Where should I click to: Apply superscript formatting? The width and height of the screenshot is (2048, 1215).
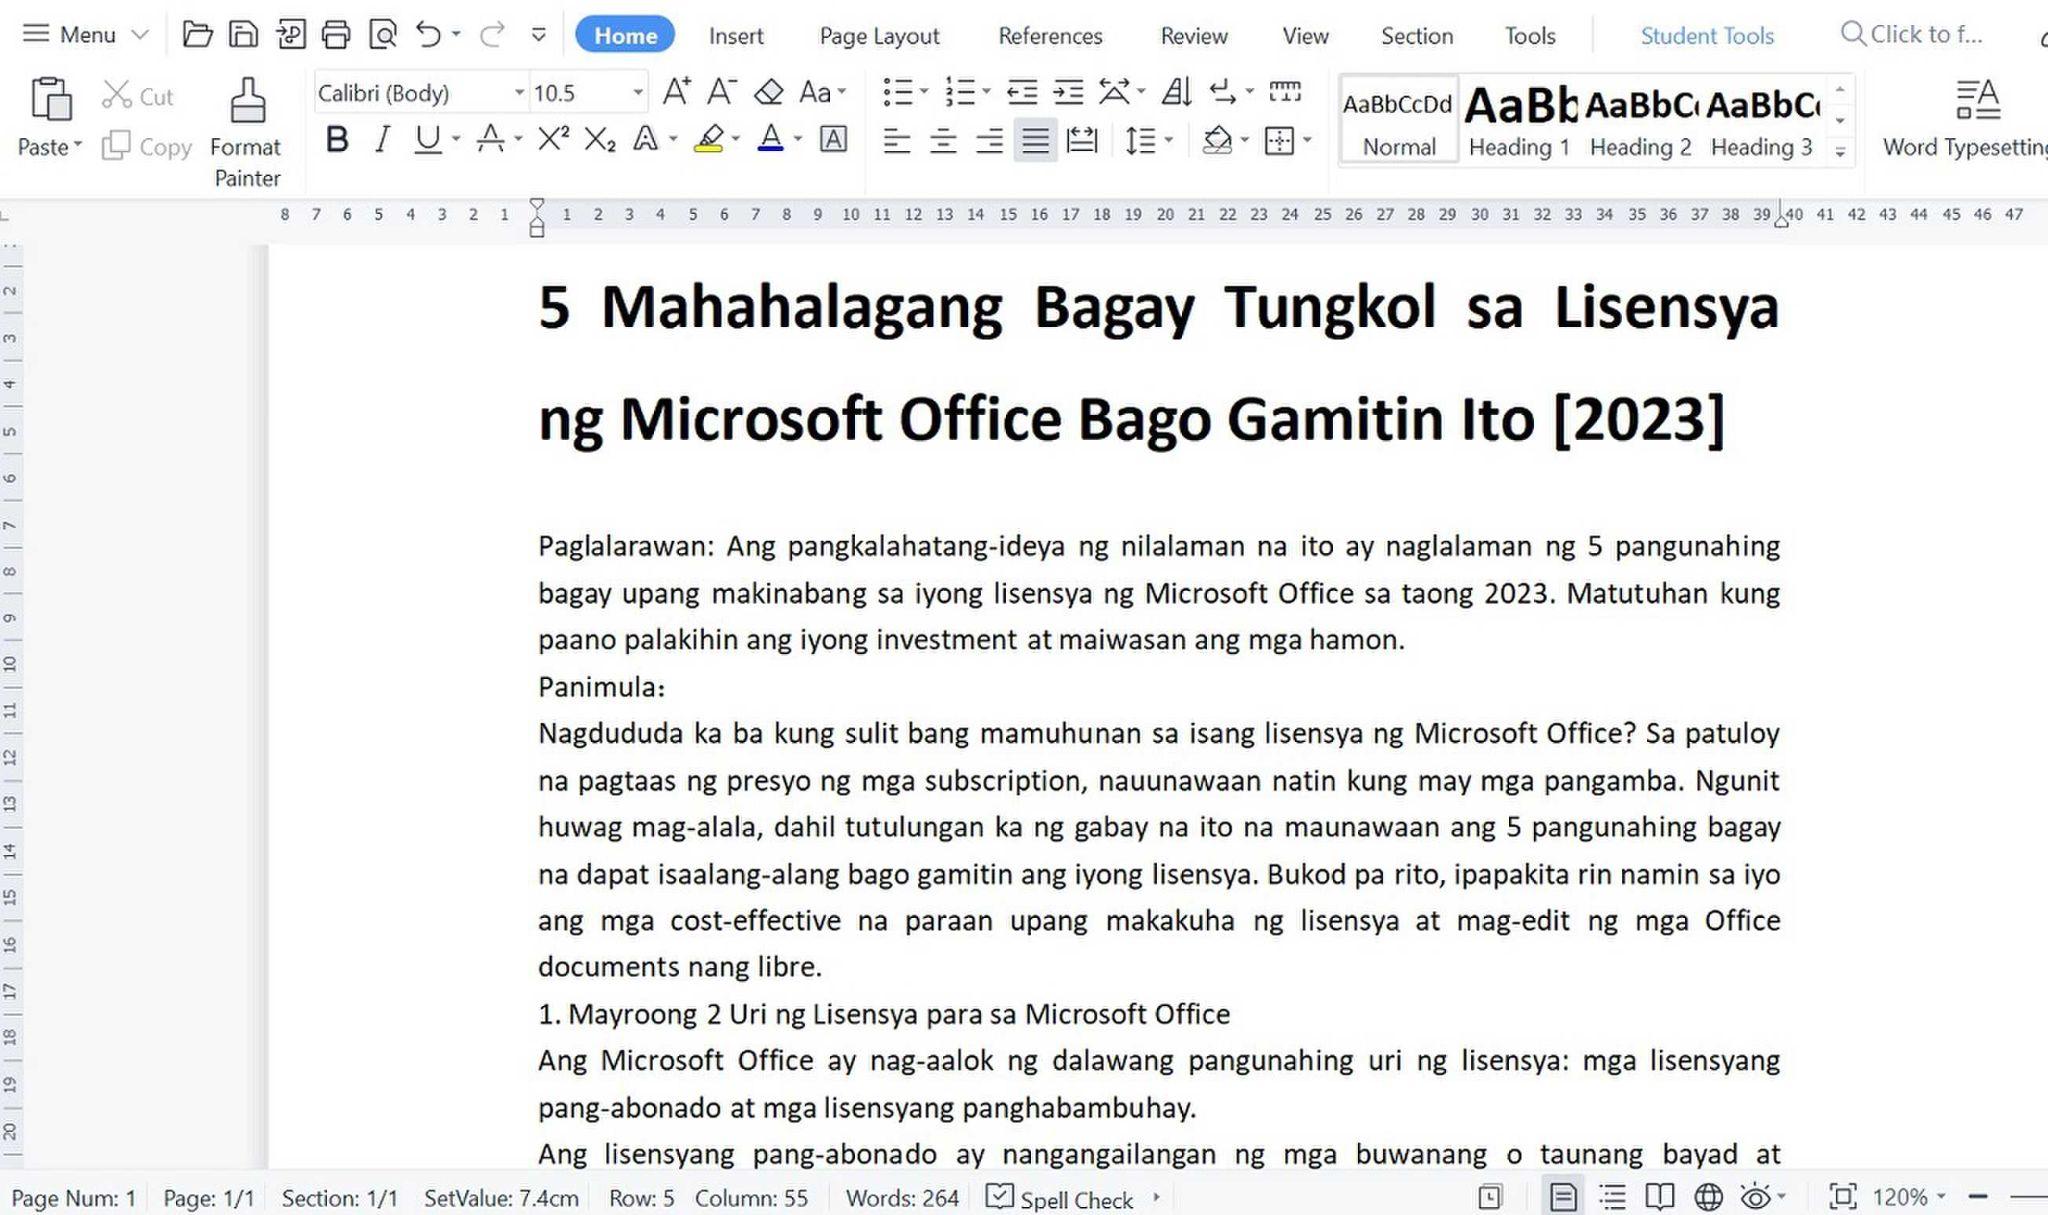pos(552,139)
